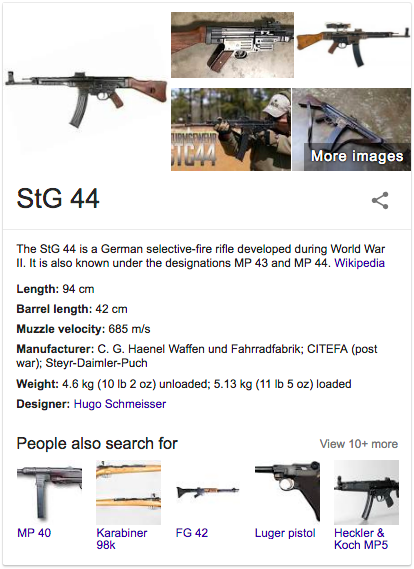
Task: Click the Karabiner 98k rifle image
Action: pyautogui.click(x=128, y=492)
